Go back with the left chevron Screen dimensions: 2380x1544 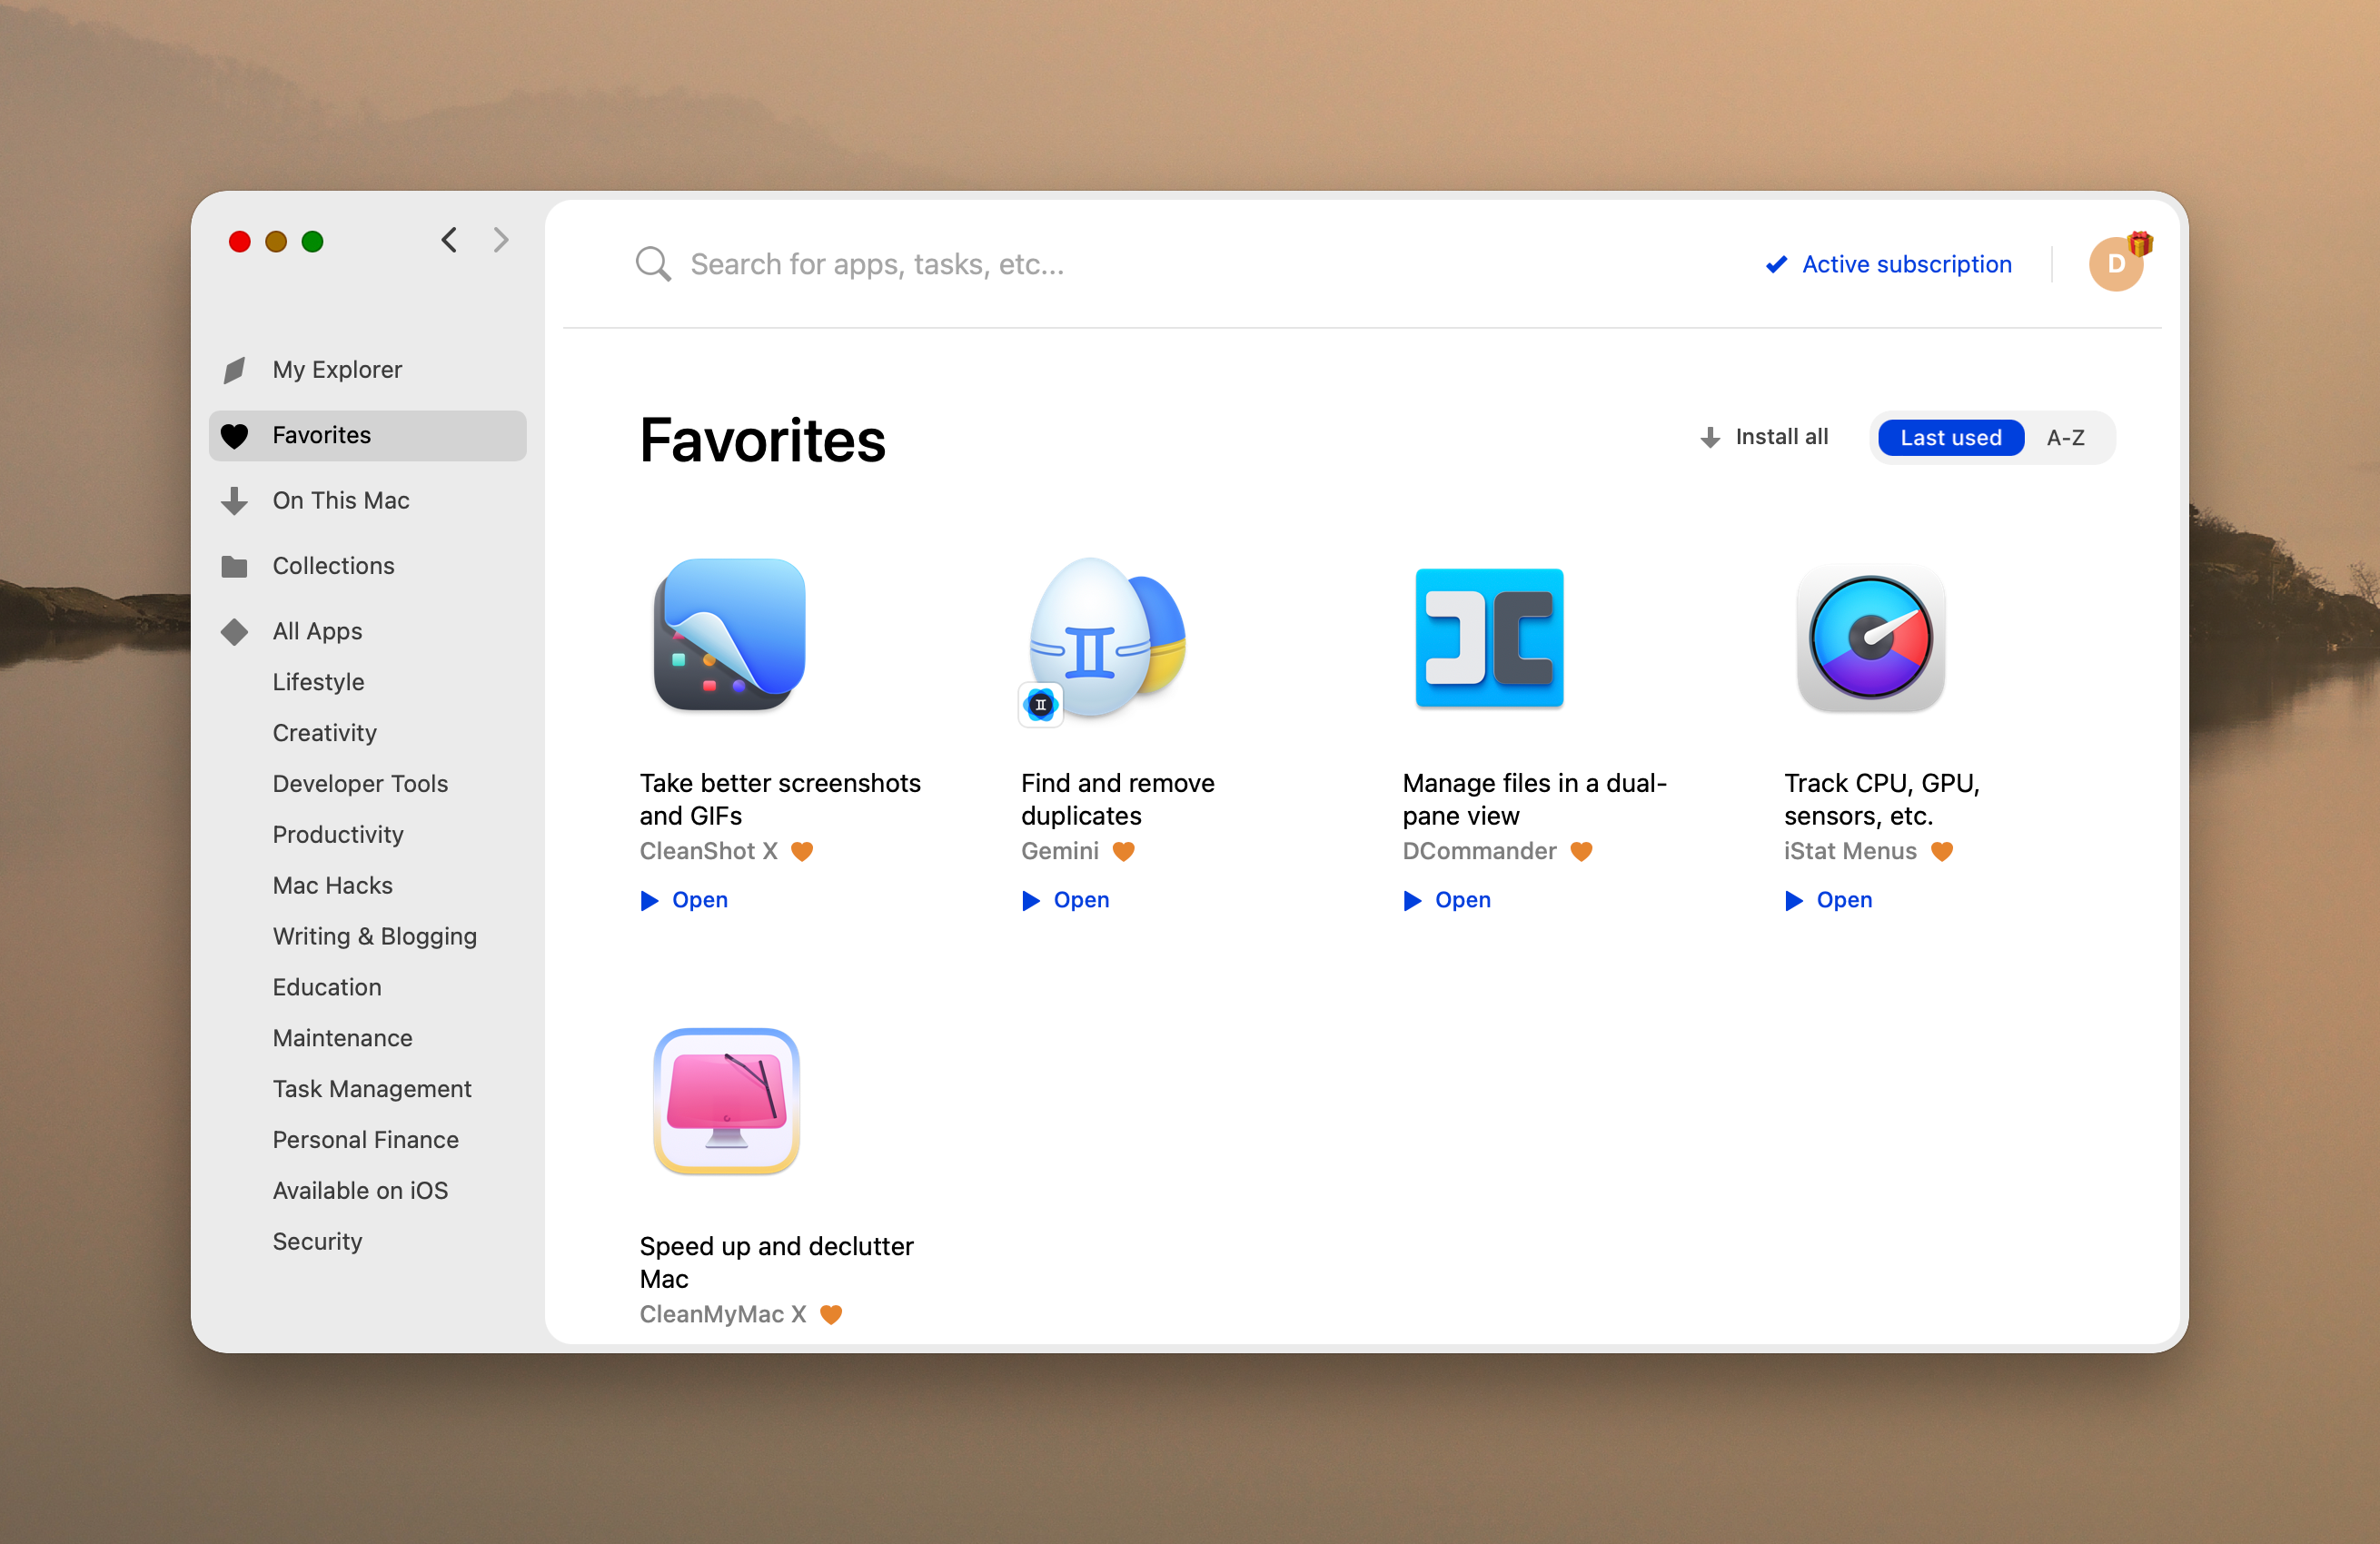pos(449,240)
